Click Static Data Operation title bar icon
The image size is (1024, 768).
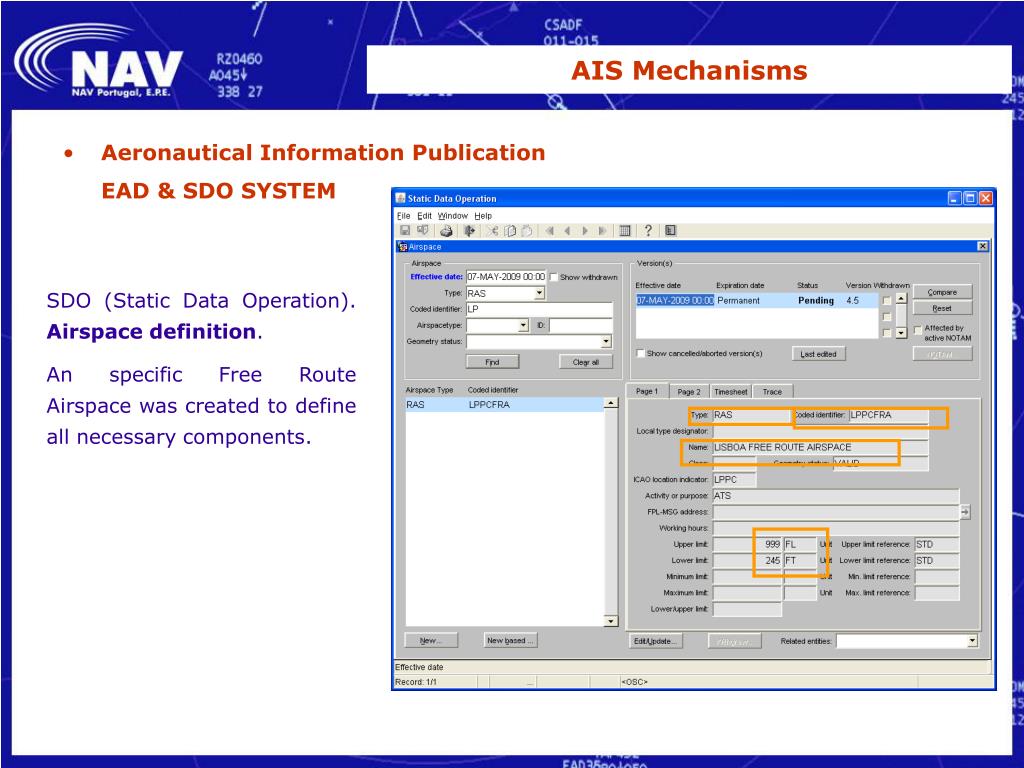pos(401,199)
